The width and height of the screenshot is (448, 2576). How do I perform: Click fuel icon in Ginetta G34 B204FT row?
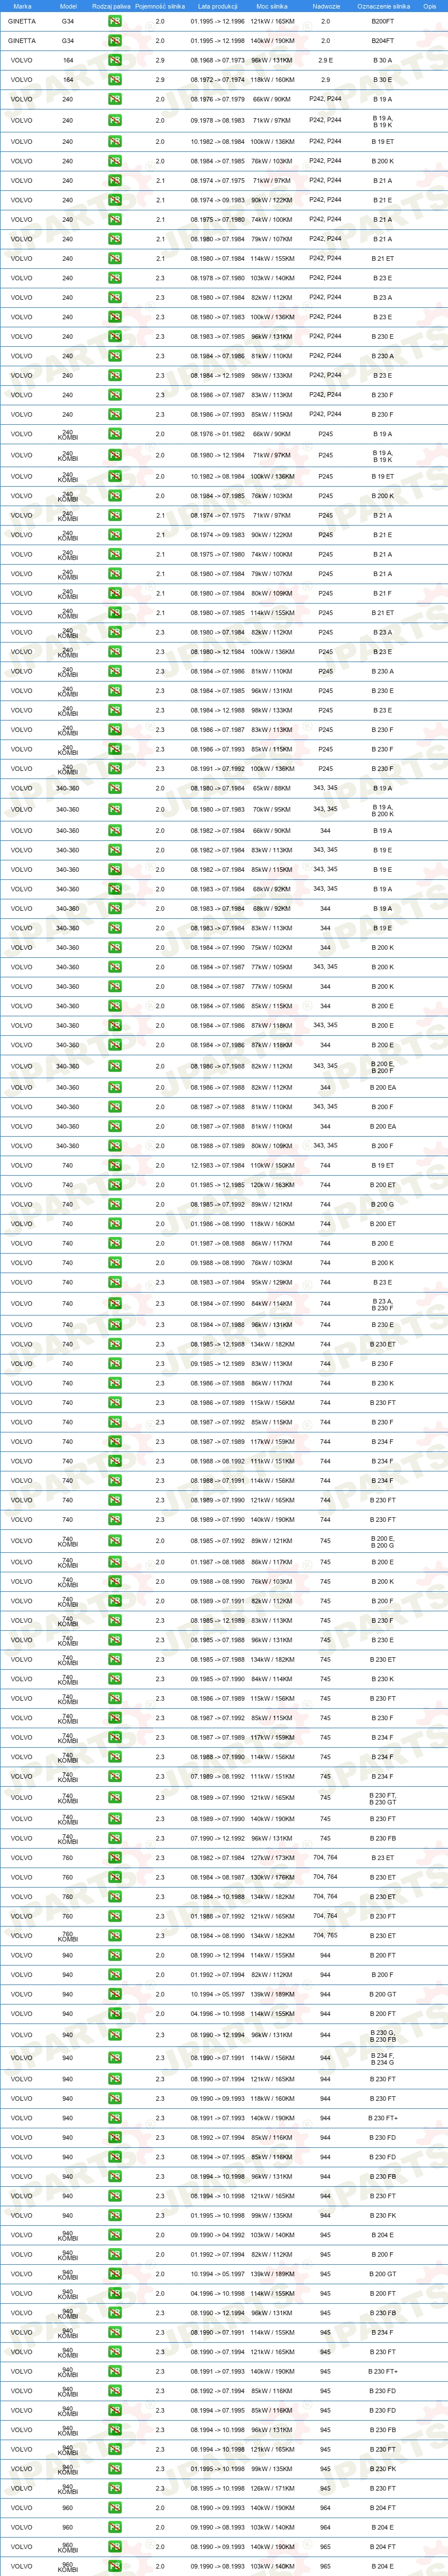tap(115, 41)
